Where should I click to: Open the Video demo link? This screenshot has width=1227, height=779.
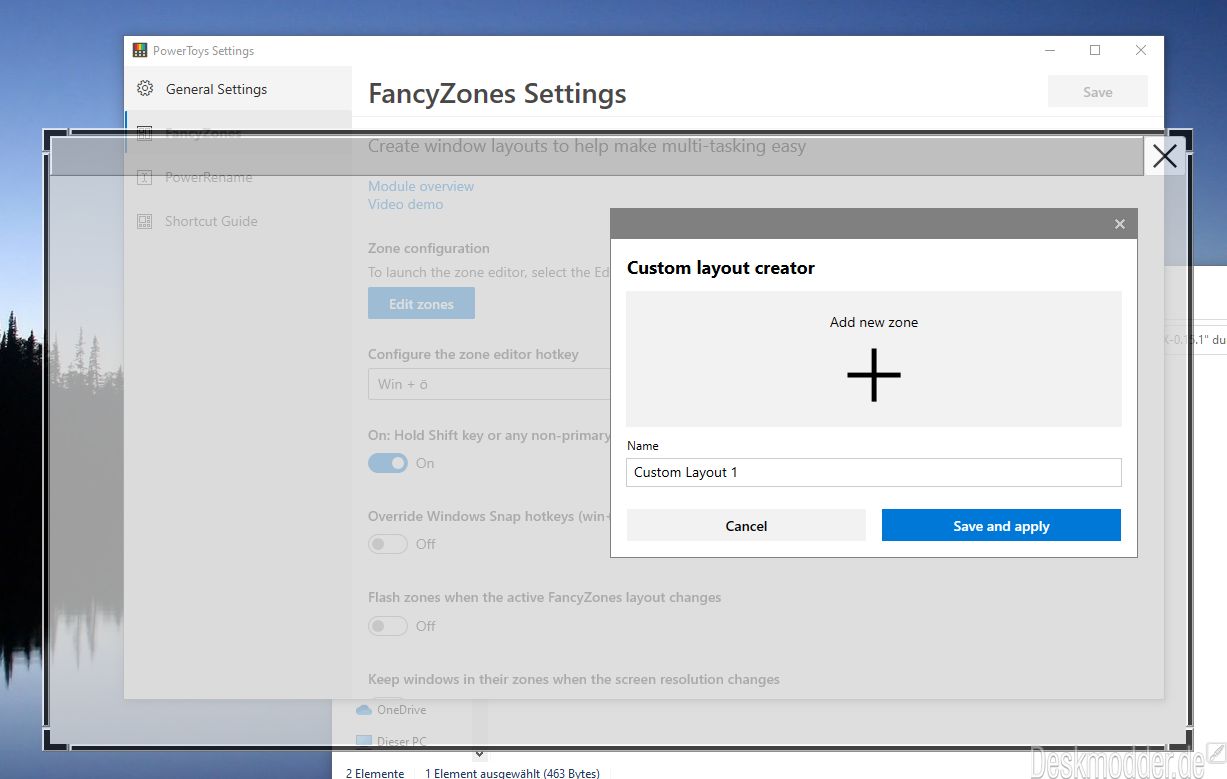(x=405, y=204)
